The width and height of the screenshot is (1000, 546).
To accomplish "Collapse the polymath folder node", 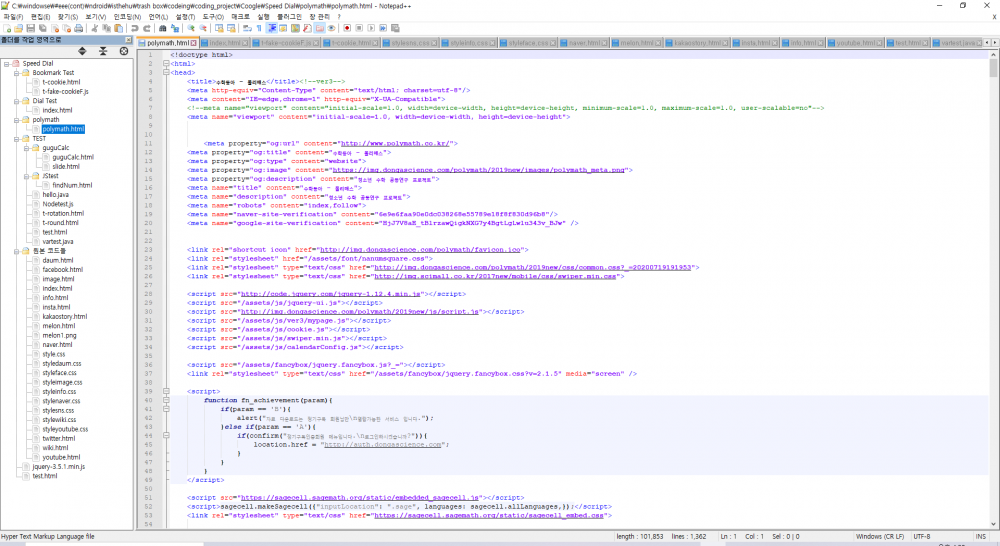I will click(17, 119).
